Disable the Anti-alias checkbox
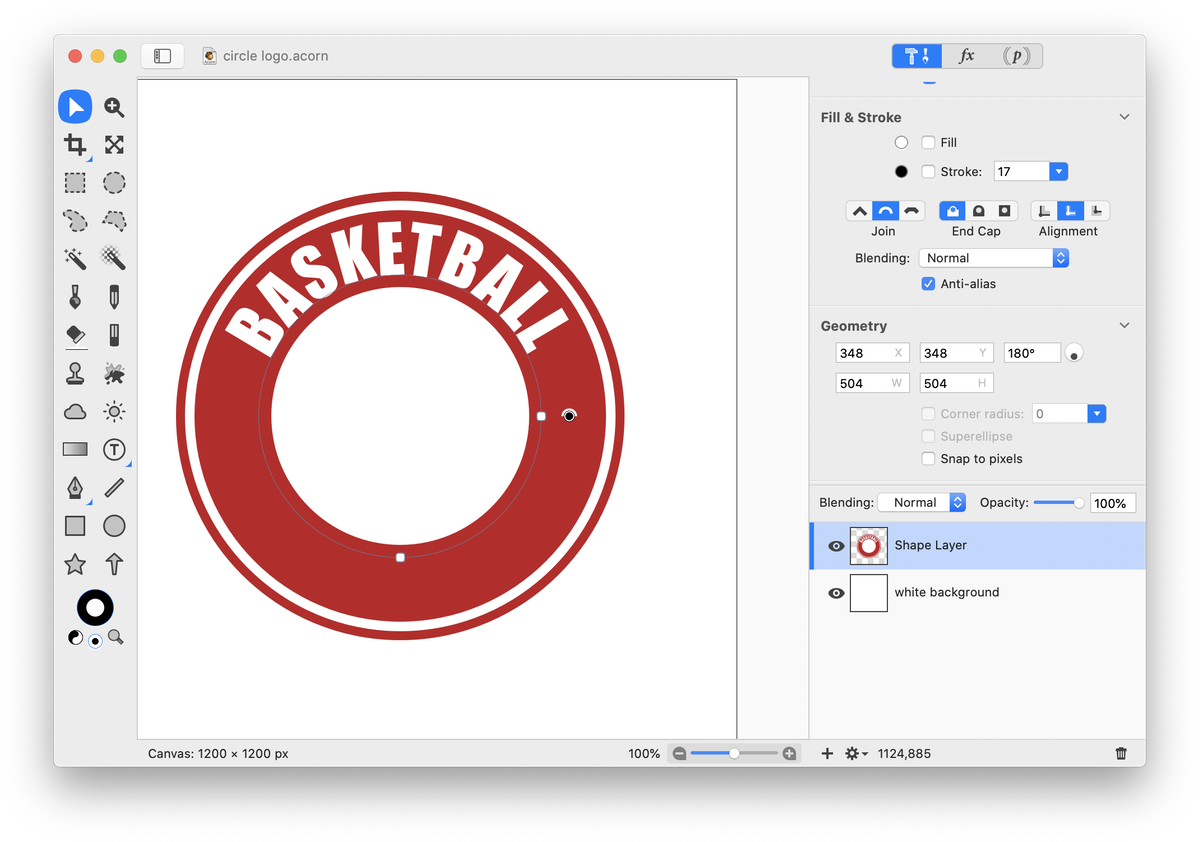Screen dimensions: 1200x842 928,284
